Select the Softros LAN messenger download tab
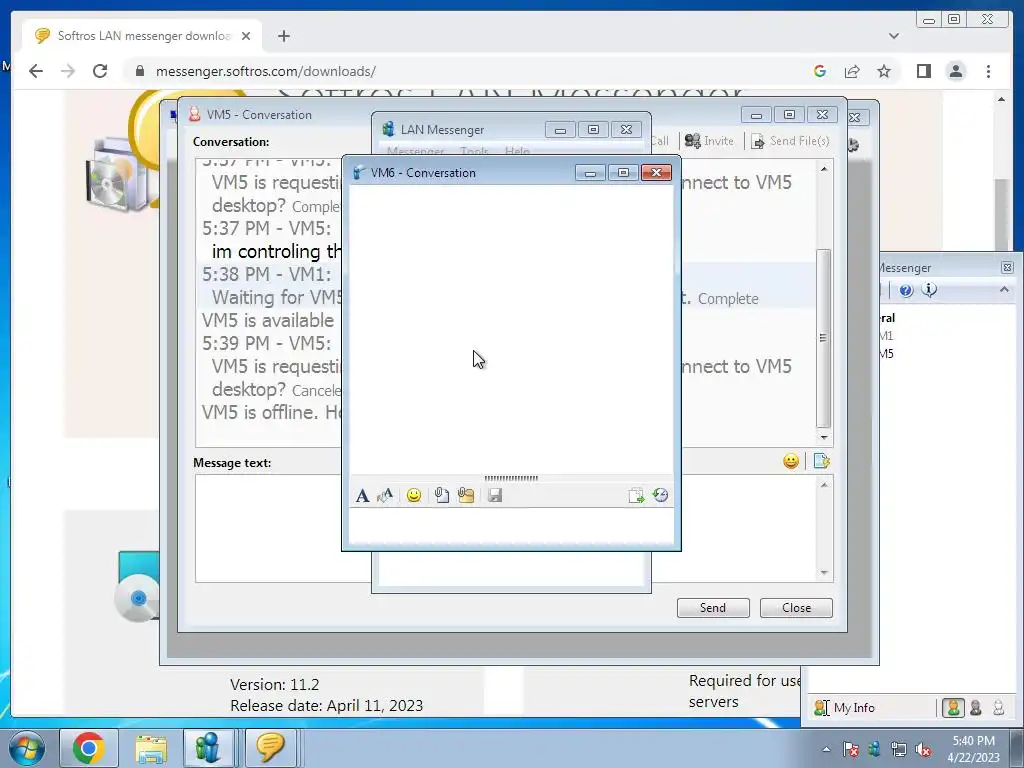Viewport: 1024px width, 768px height. 142,36
